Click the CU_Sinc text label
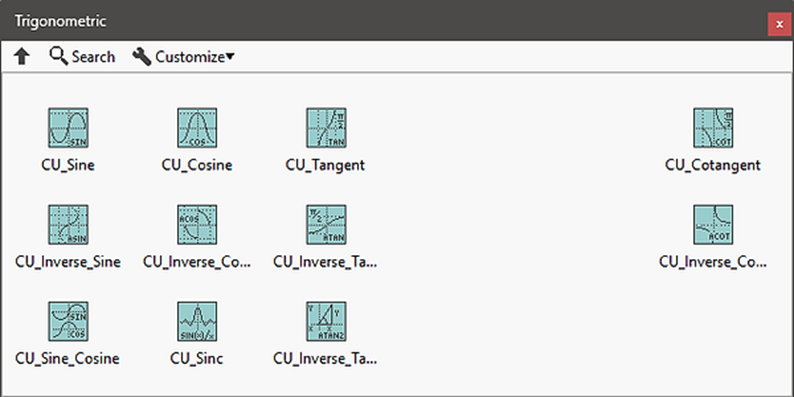 click(196, 359)
